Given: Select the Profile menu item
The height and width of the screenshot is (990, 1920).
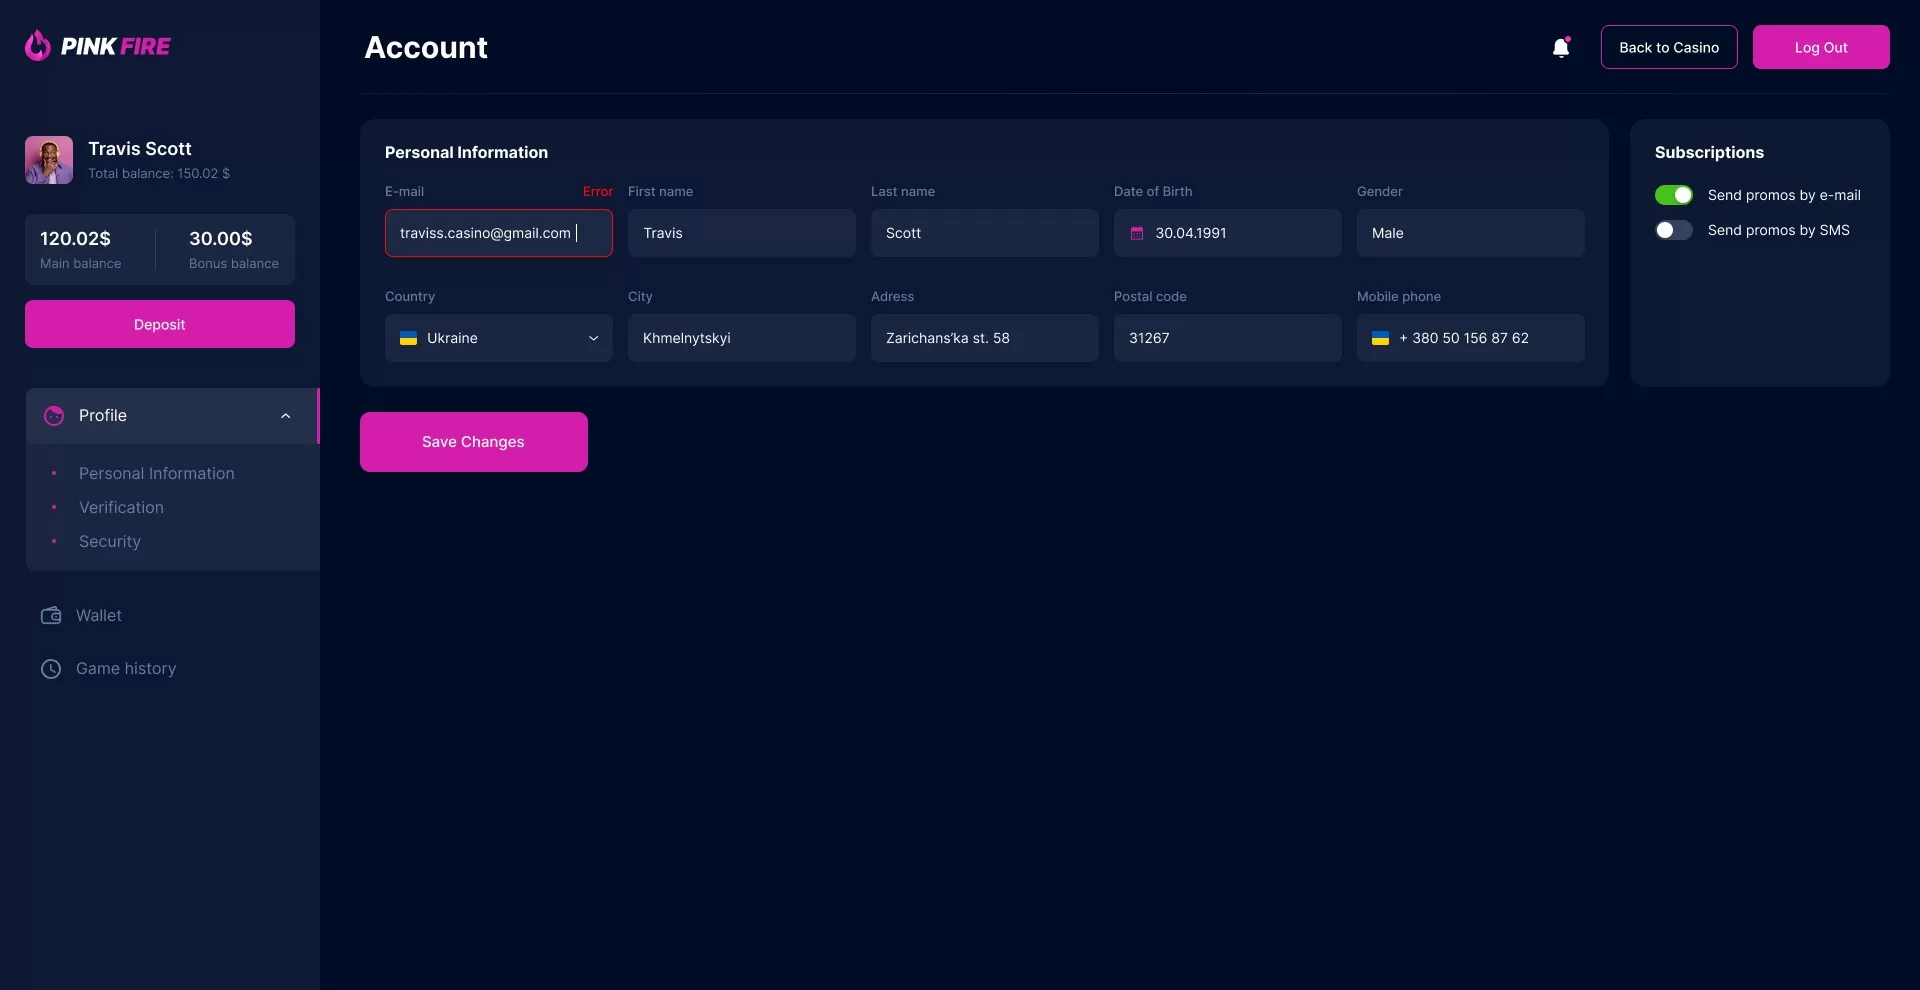Looking at the screenshot, I should (x=172, y=416).
